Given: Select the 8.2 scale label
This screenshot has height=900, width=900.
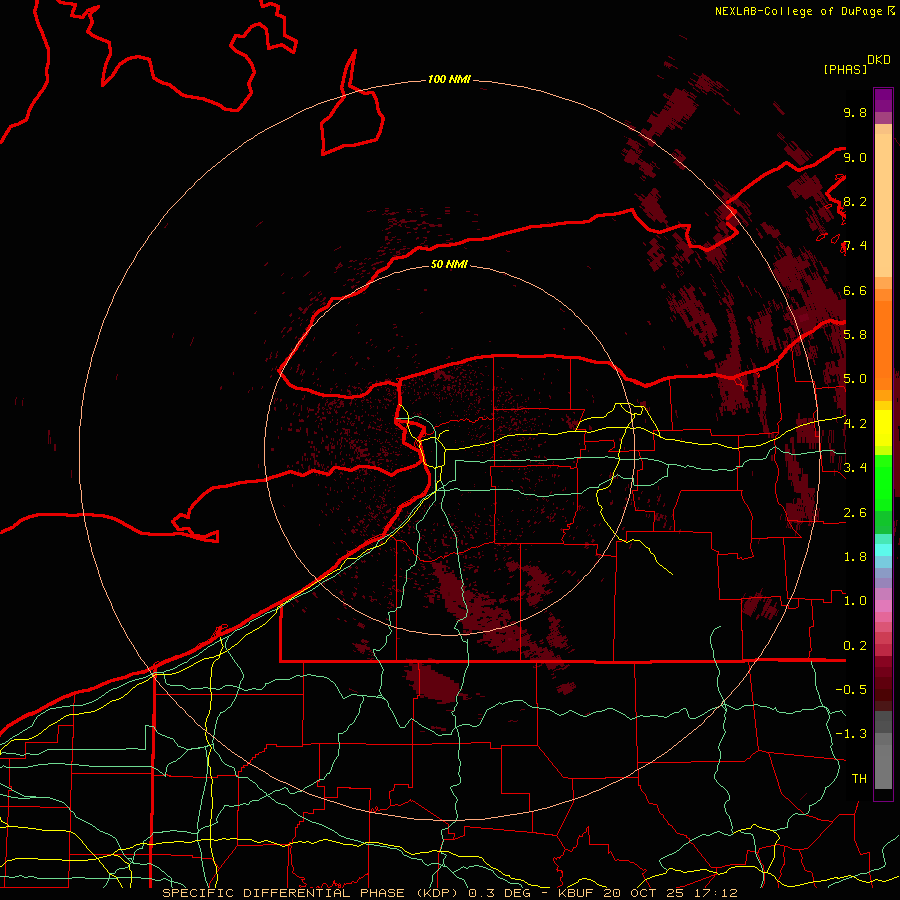Looking at the screenshot, I should point(855,201).
